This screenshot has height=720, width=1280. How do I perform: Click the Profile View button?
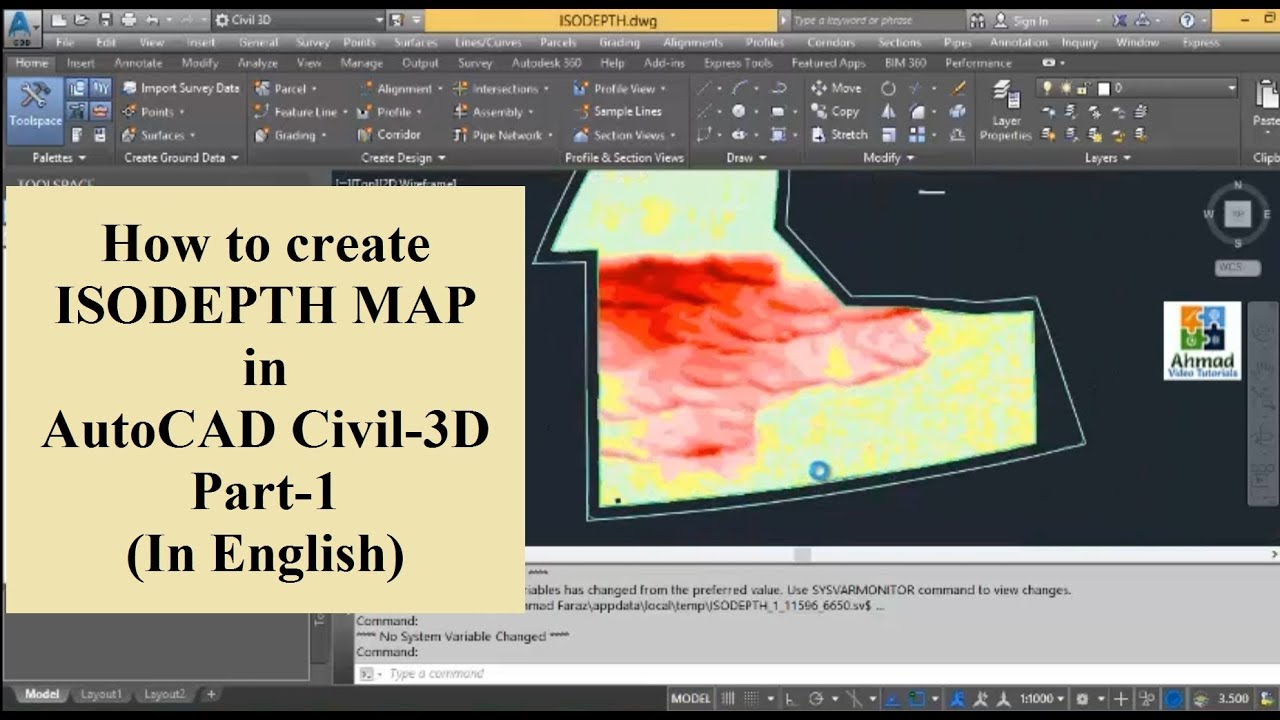tap(620, 88)
